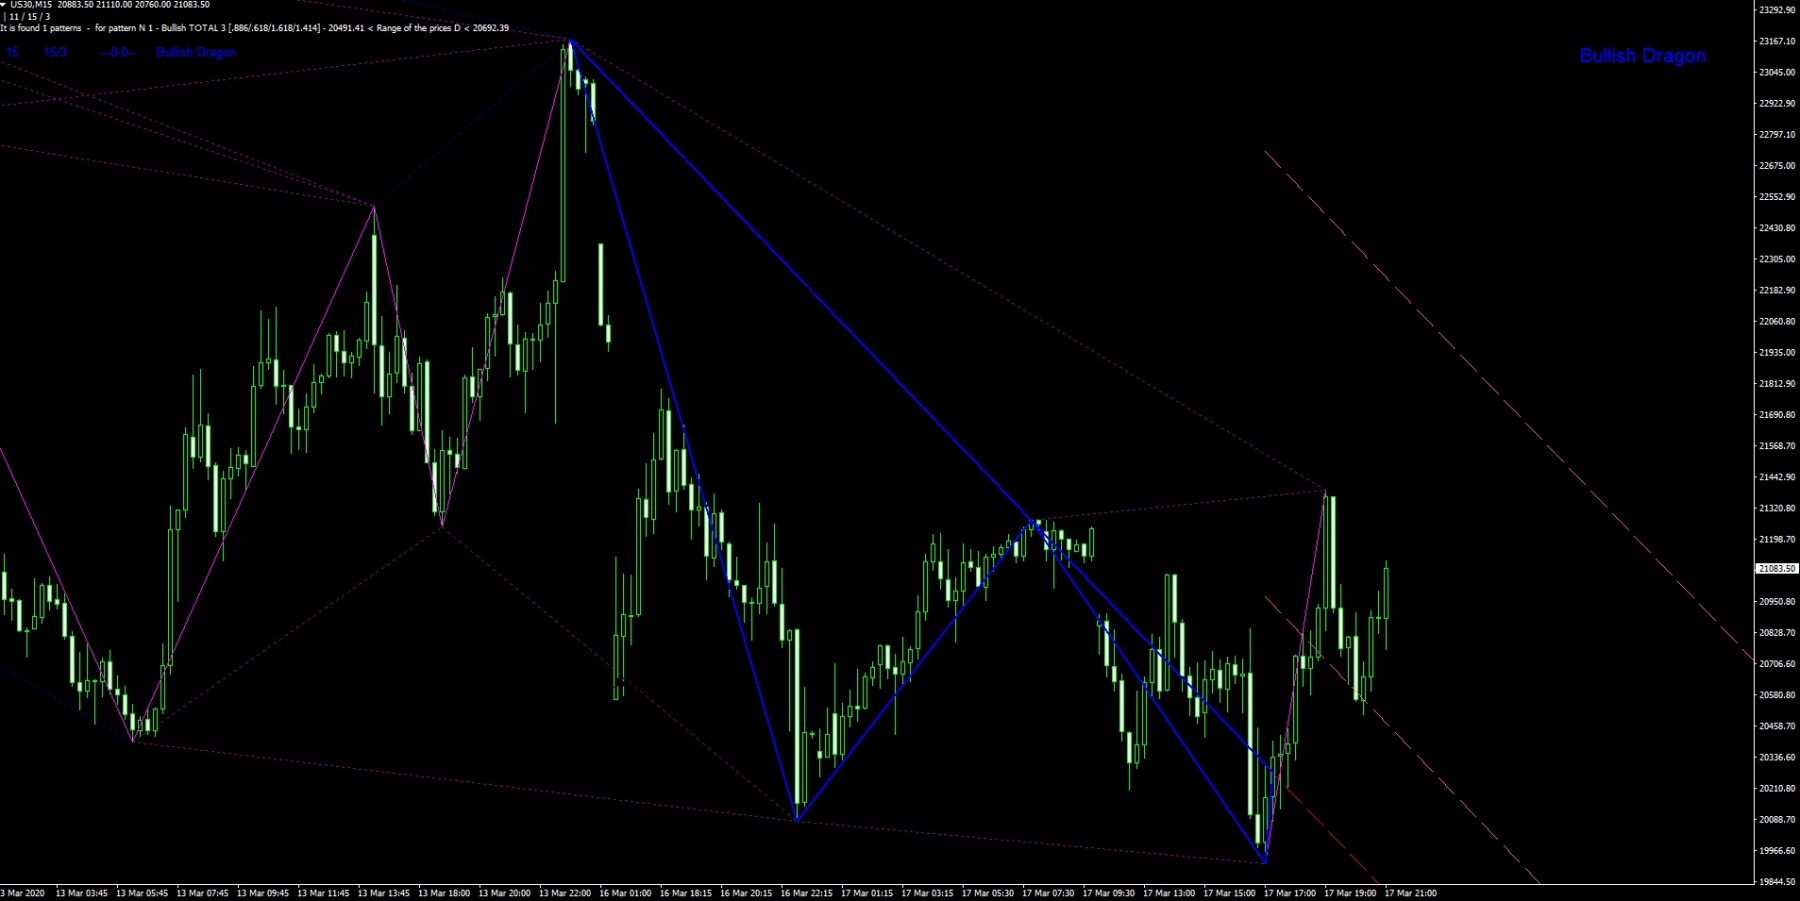This screenshot has height=901, width=1800.
Task: Click the '11 / 15 / 3' indicator text
Action: click(28, 17)
